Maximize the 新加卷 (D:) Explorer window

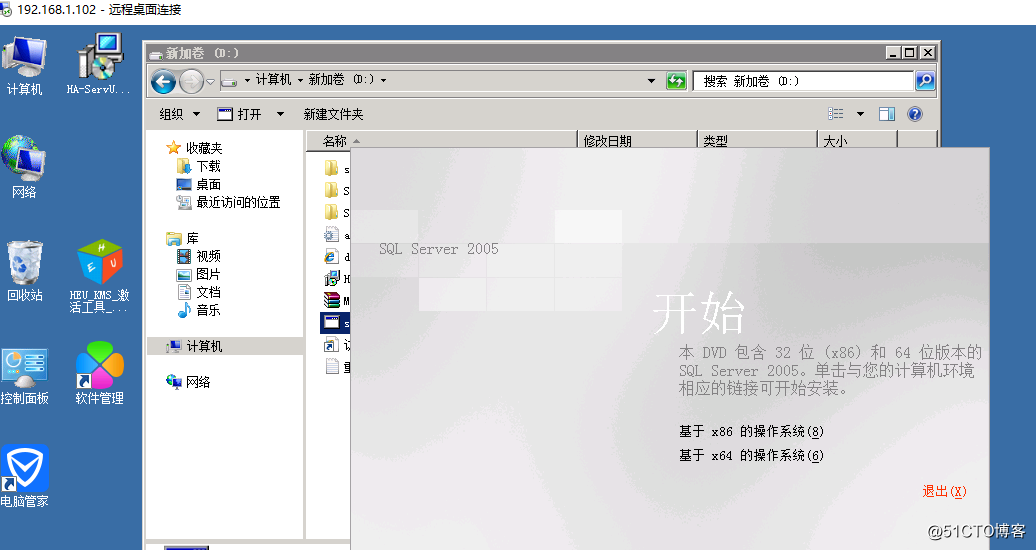(x=910, y=53)
